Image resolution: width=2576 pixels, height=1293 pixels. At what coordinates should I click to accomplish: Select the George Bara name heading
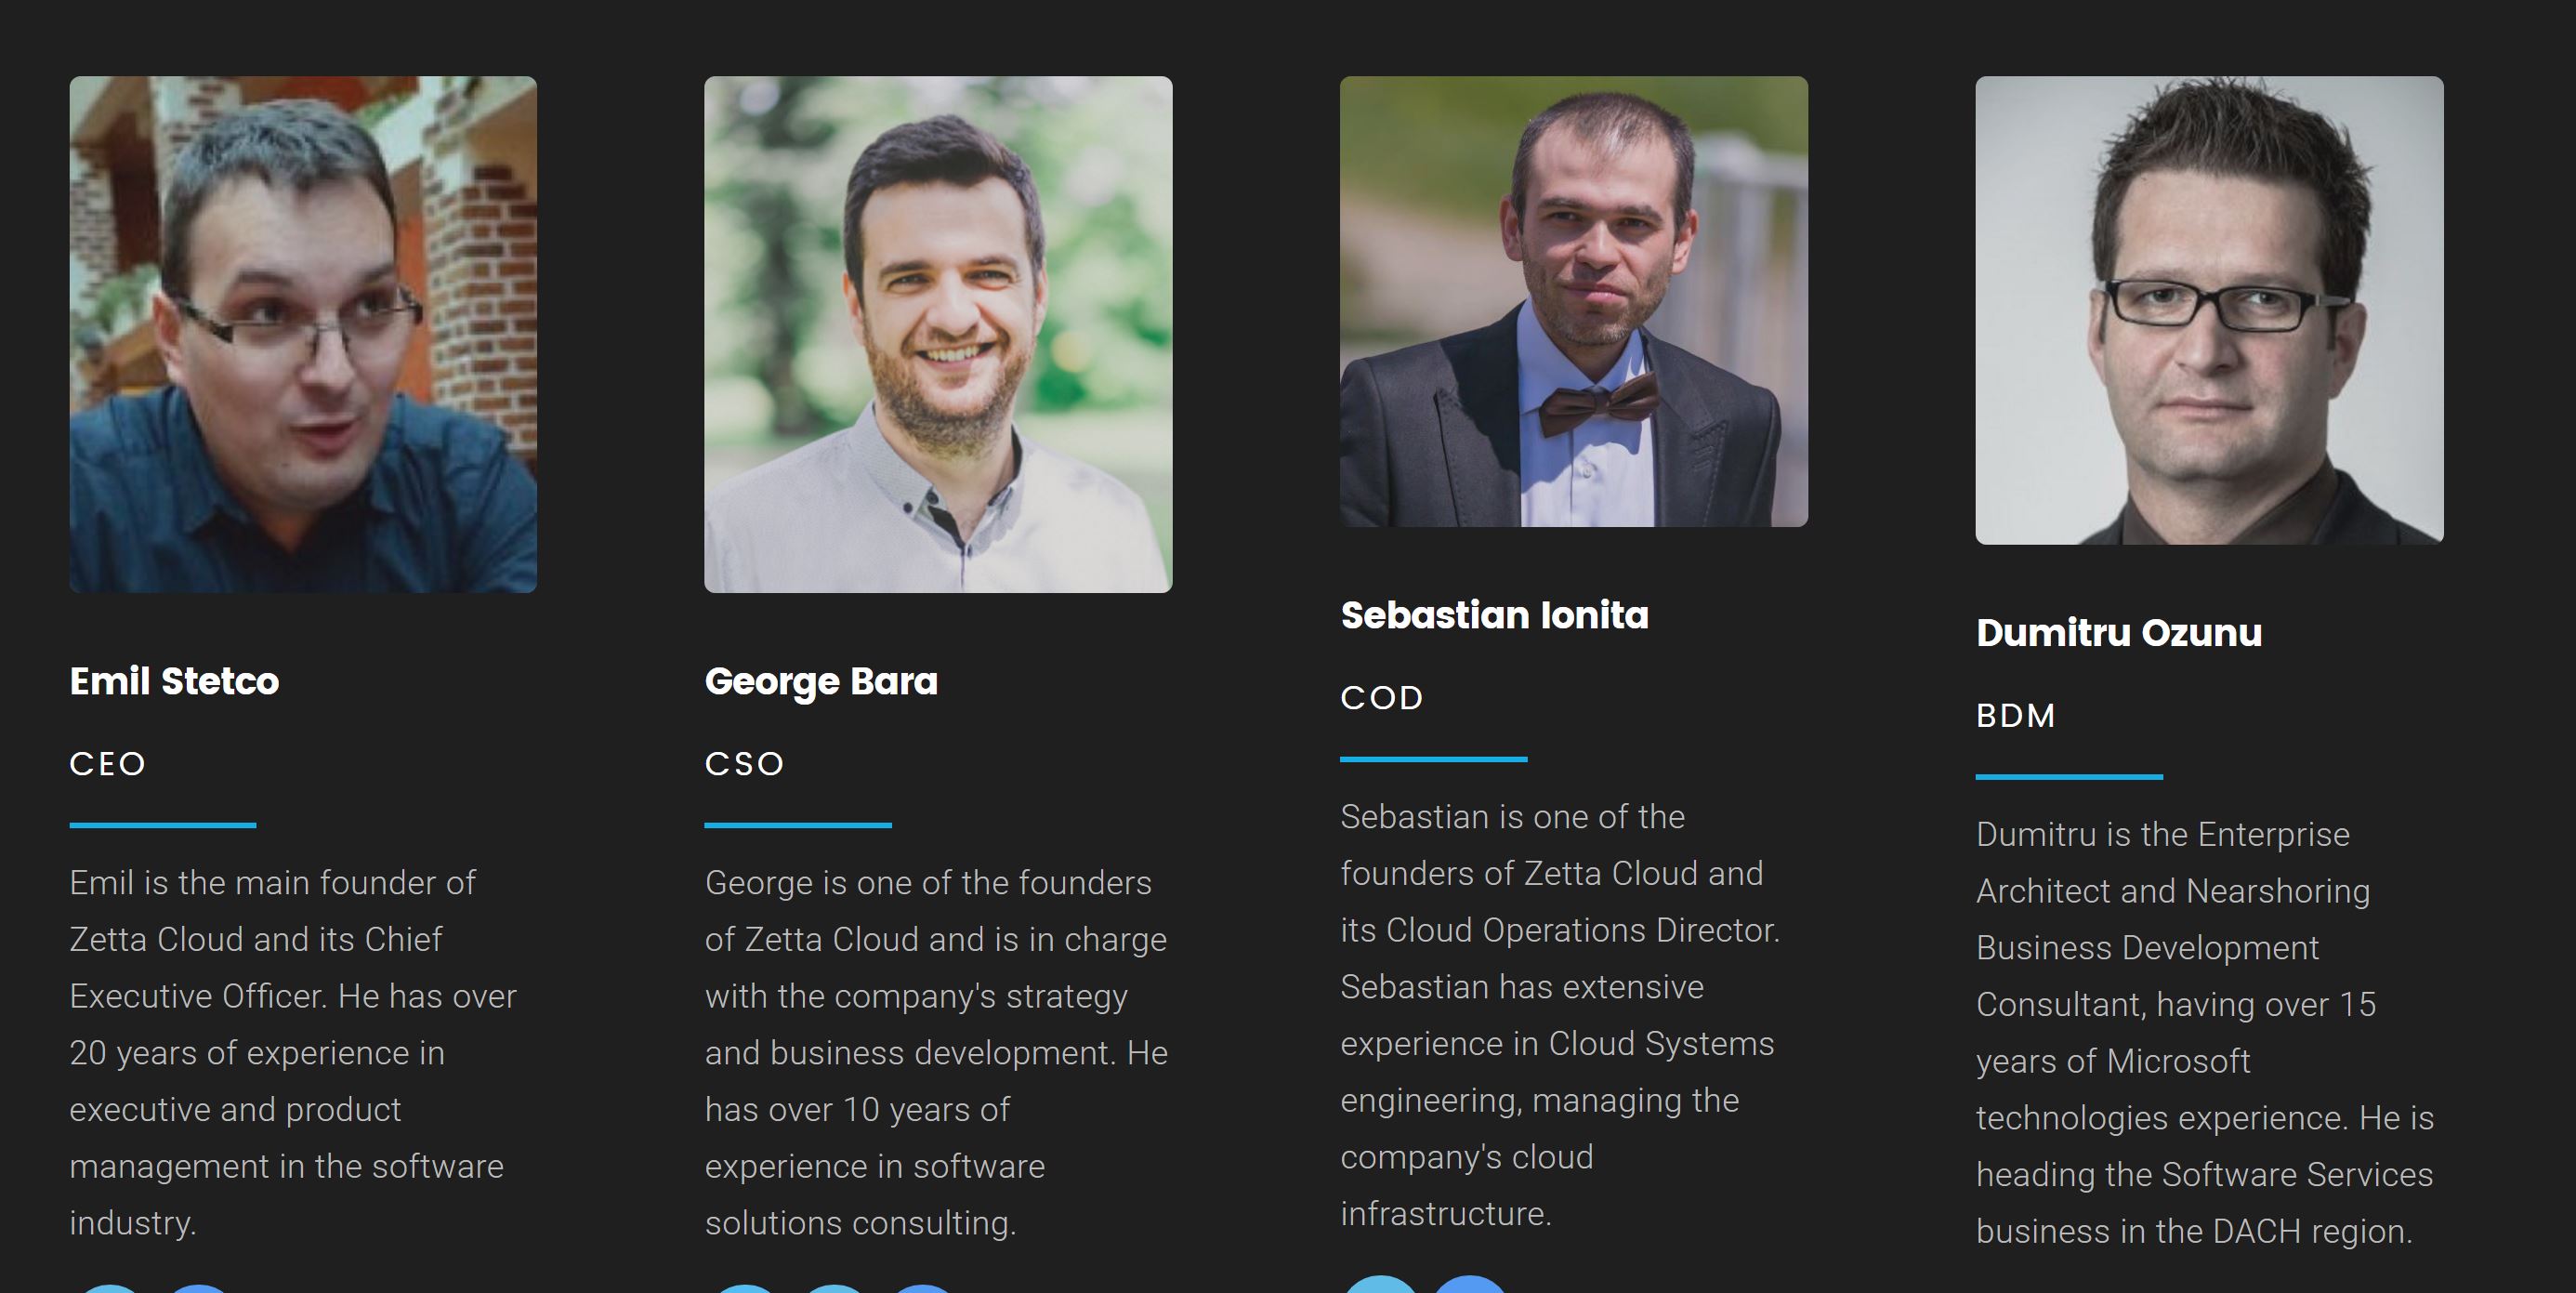(x=821, y=681)
